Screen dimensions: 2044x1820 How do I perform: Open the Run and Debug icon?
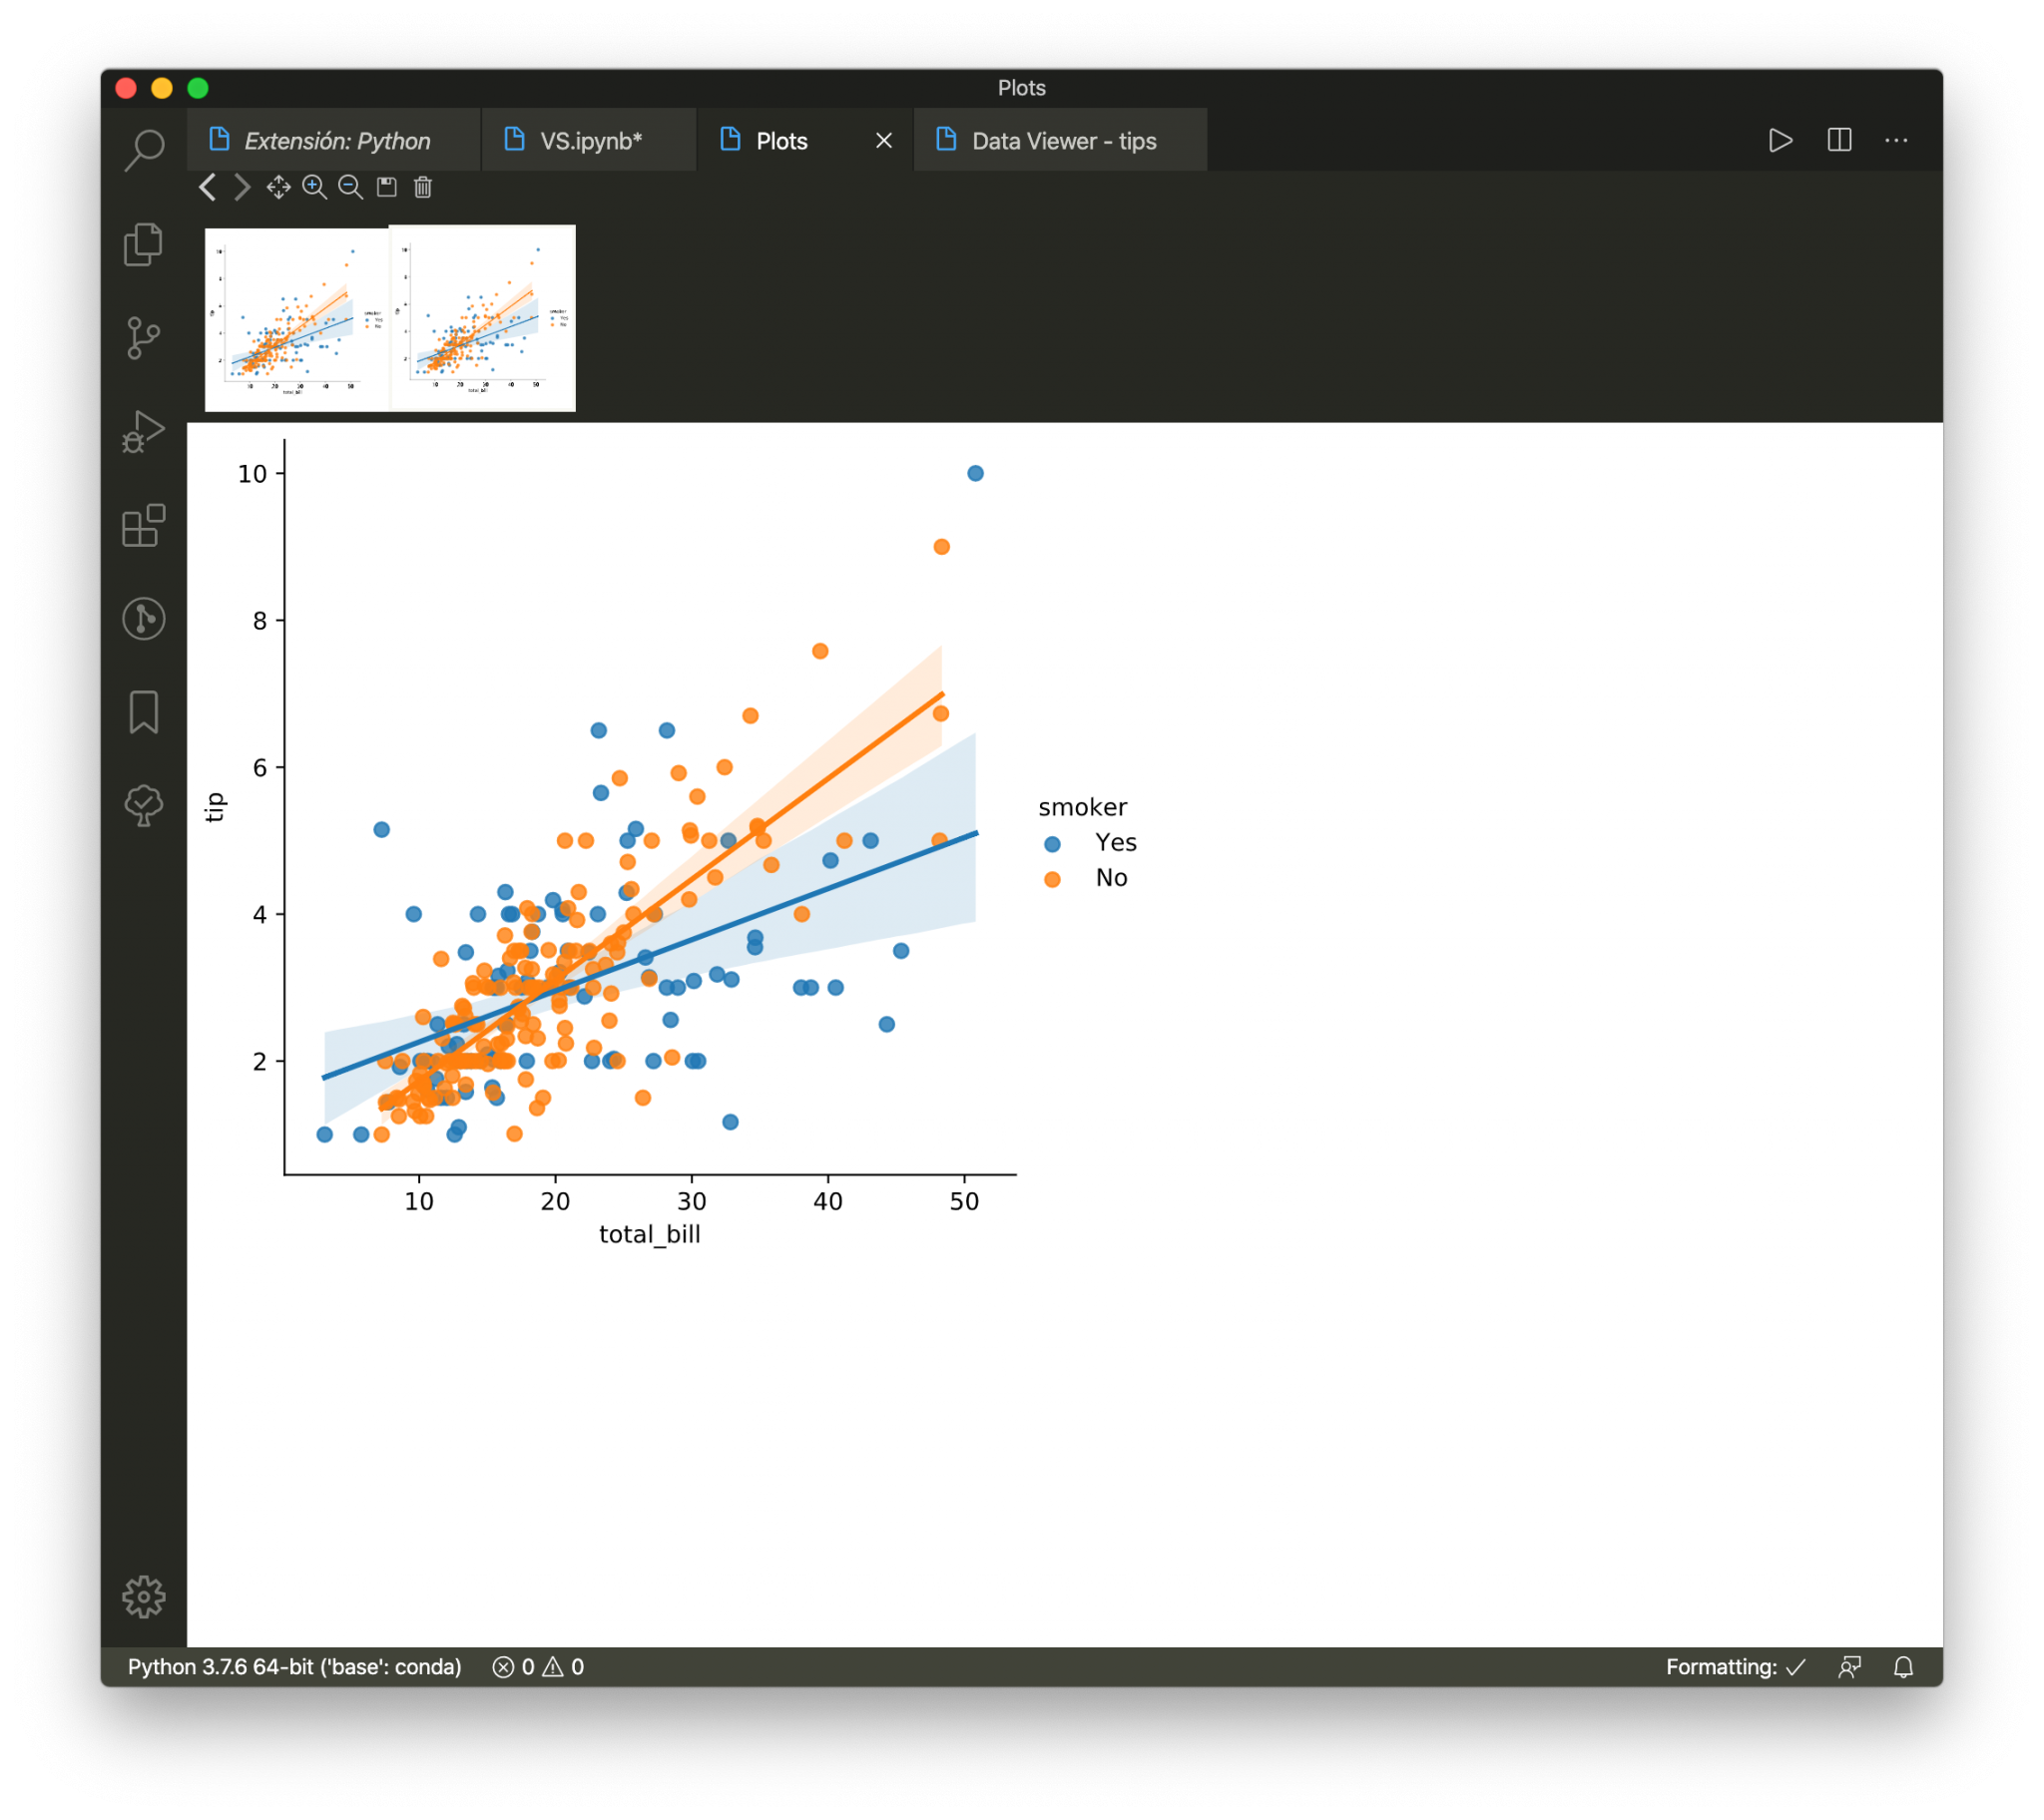pyautogui.click(x=143, y=432)
